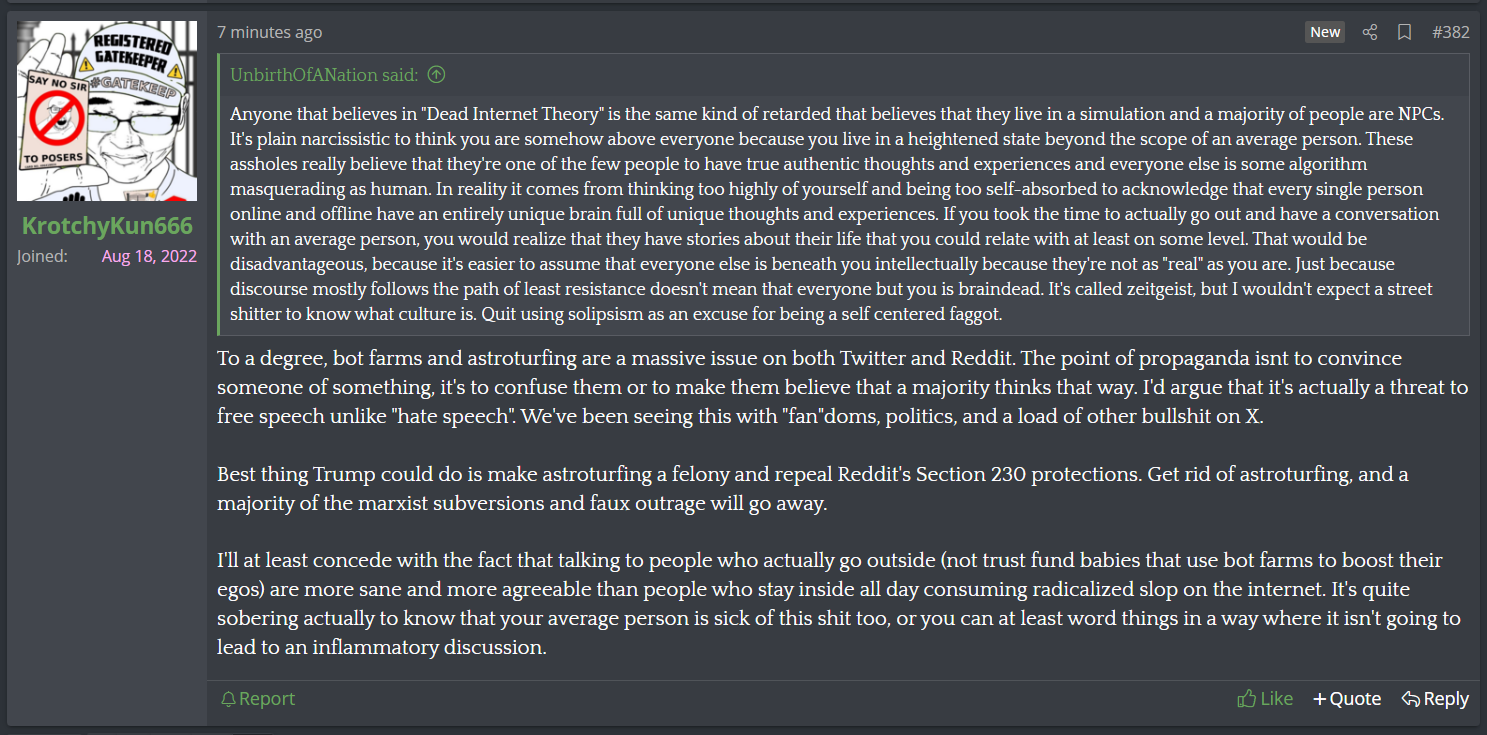Click the thumbs-up Like icon
The image size is (1487, 735).
click(1246, 699)
